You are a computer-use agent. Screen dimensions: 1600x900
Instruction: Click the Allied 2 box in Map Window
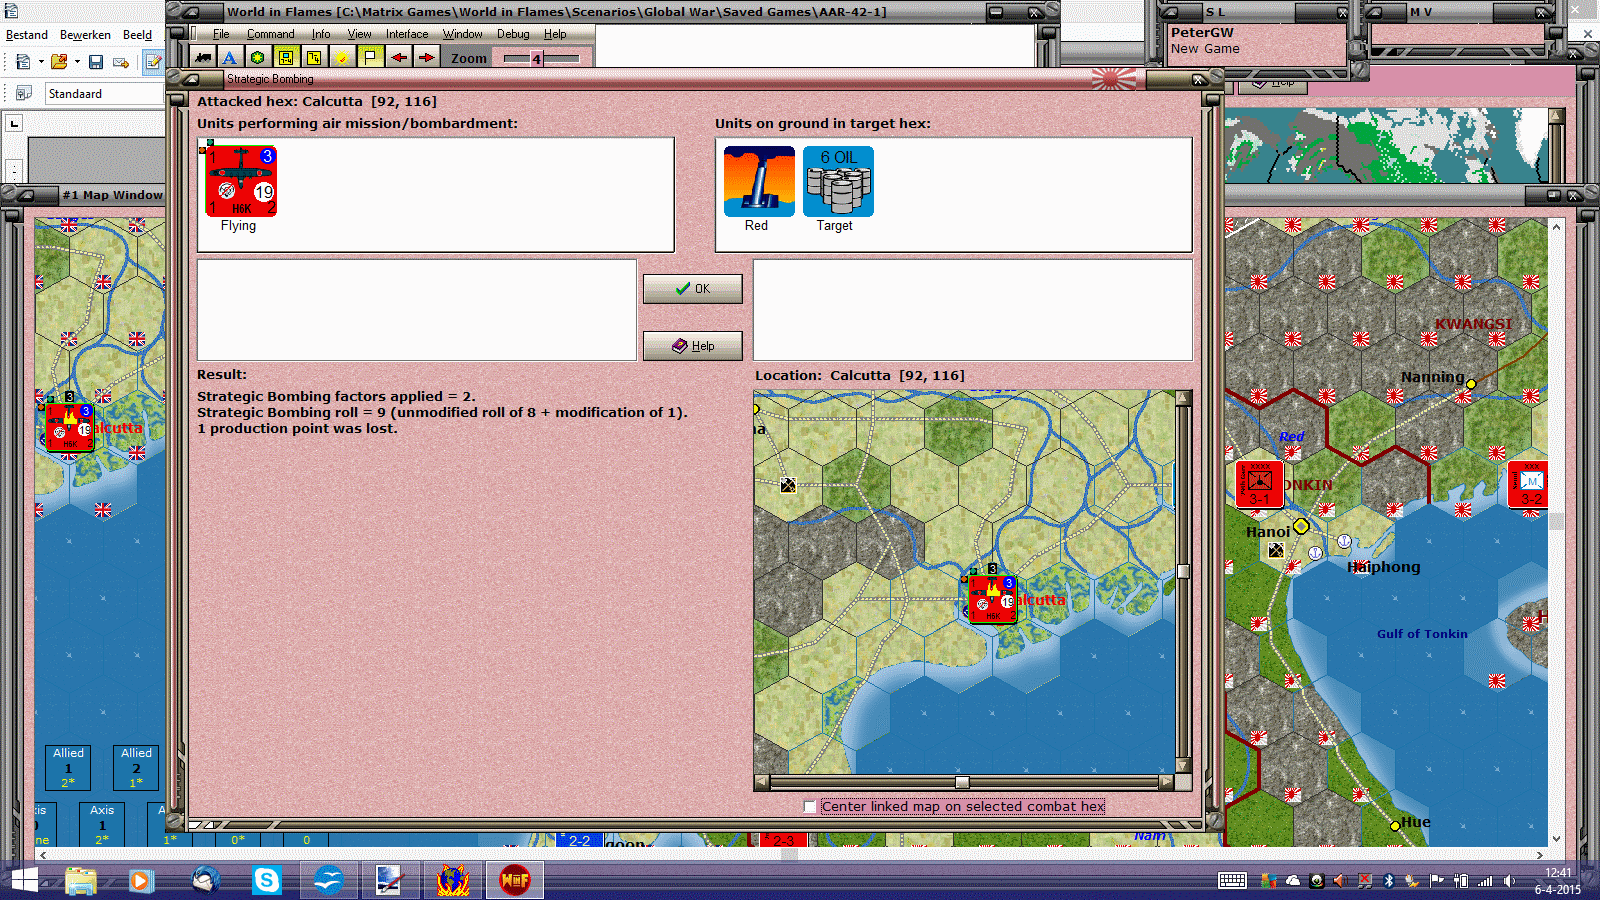click(136, 768)
